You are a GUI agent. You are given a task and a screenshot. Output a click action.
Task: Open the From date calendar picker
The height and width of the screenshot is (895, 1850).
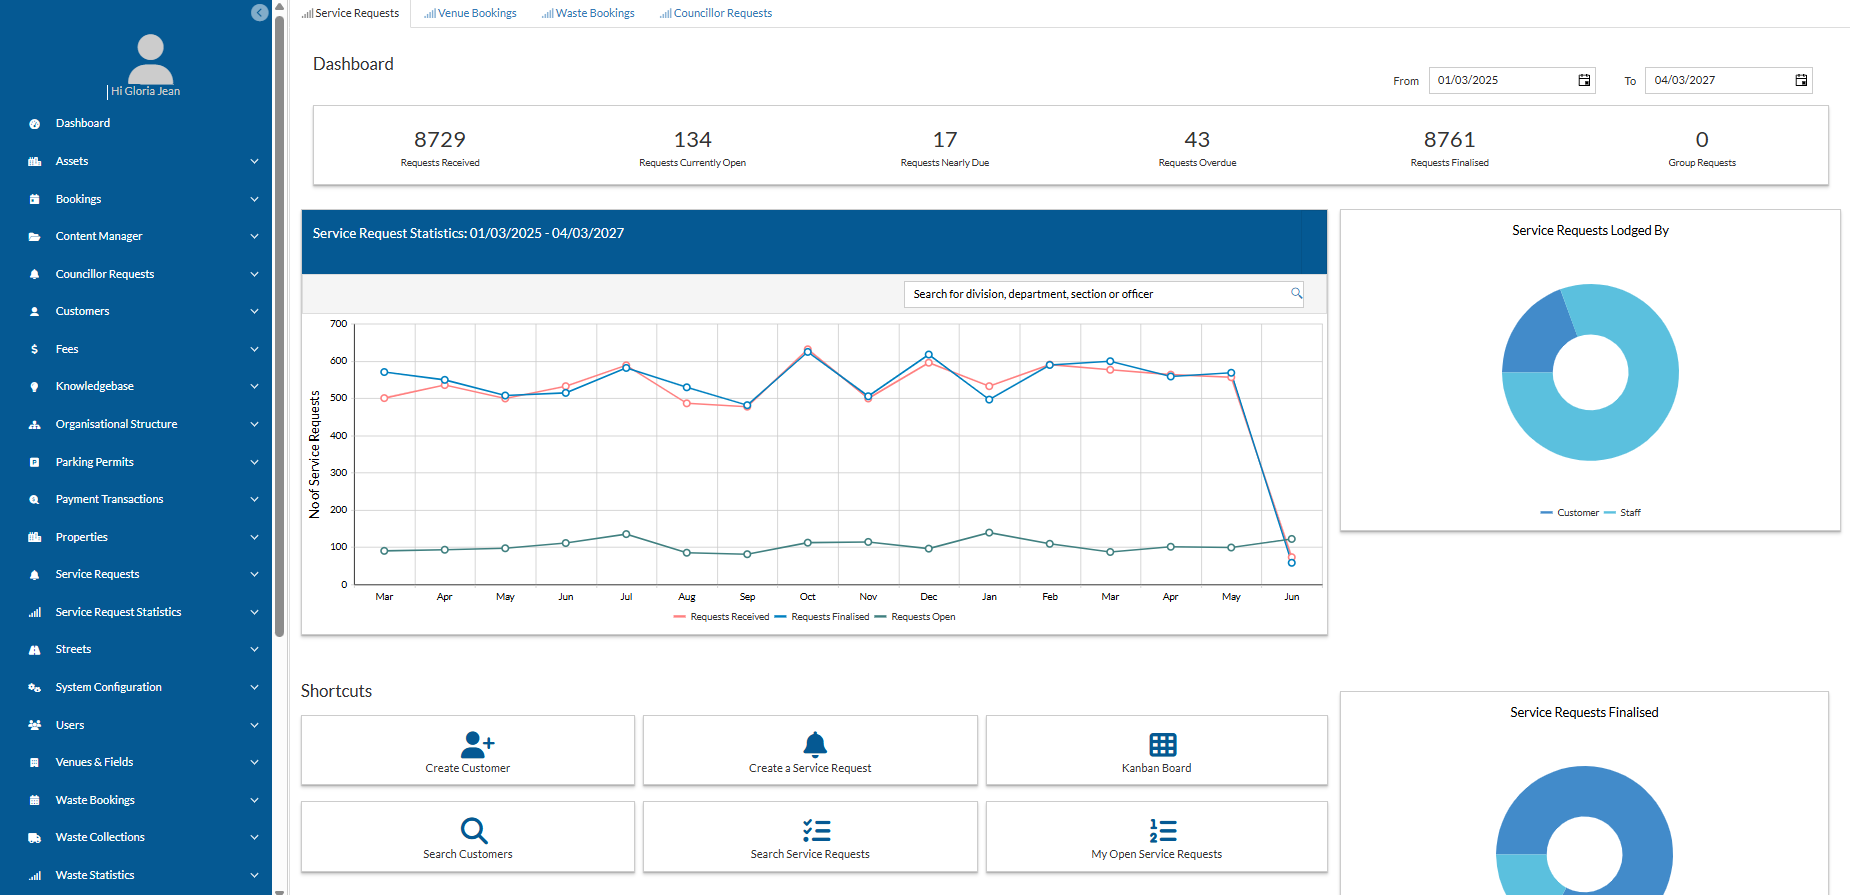[1584, 80]
